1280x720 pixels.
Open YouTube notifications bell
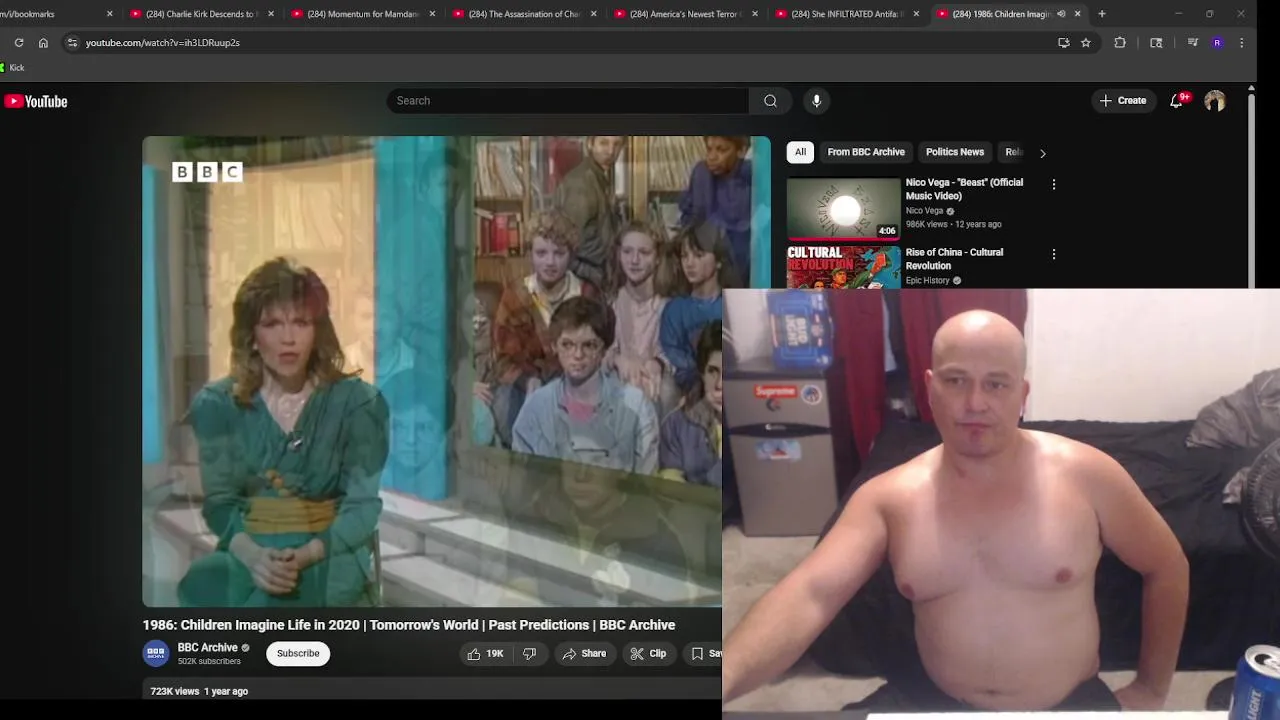click(1177, 101)
